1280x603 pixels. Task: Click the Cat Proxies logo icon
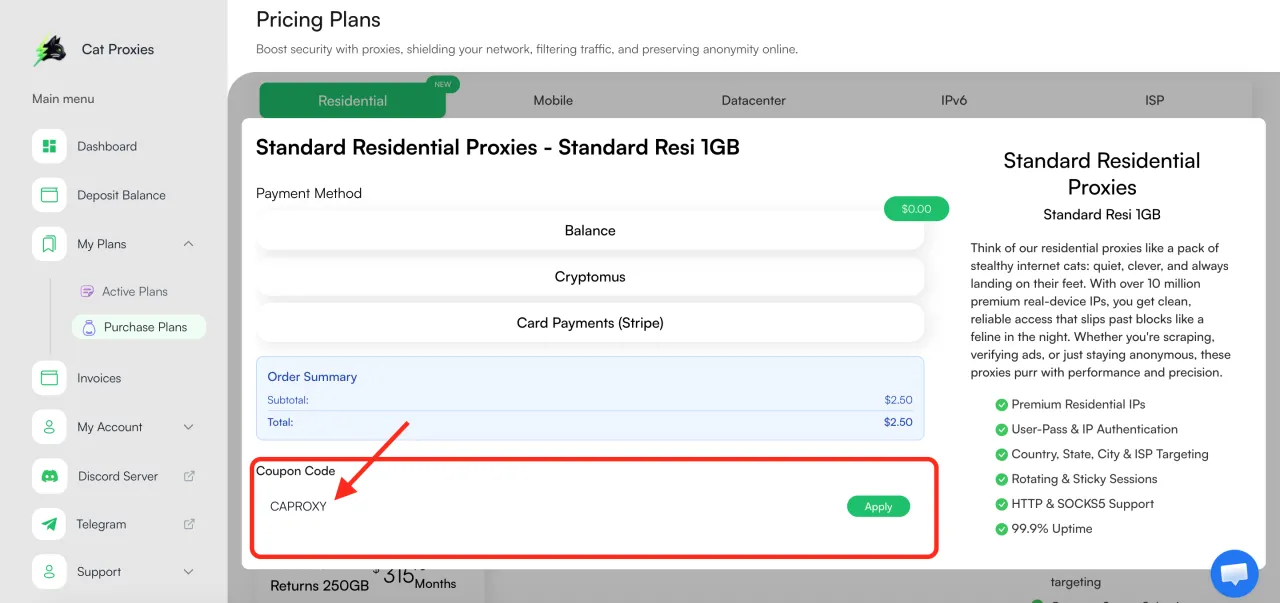point(49,50)
